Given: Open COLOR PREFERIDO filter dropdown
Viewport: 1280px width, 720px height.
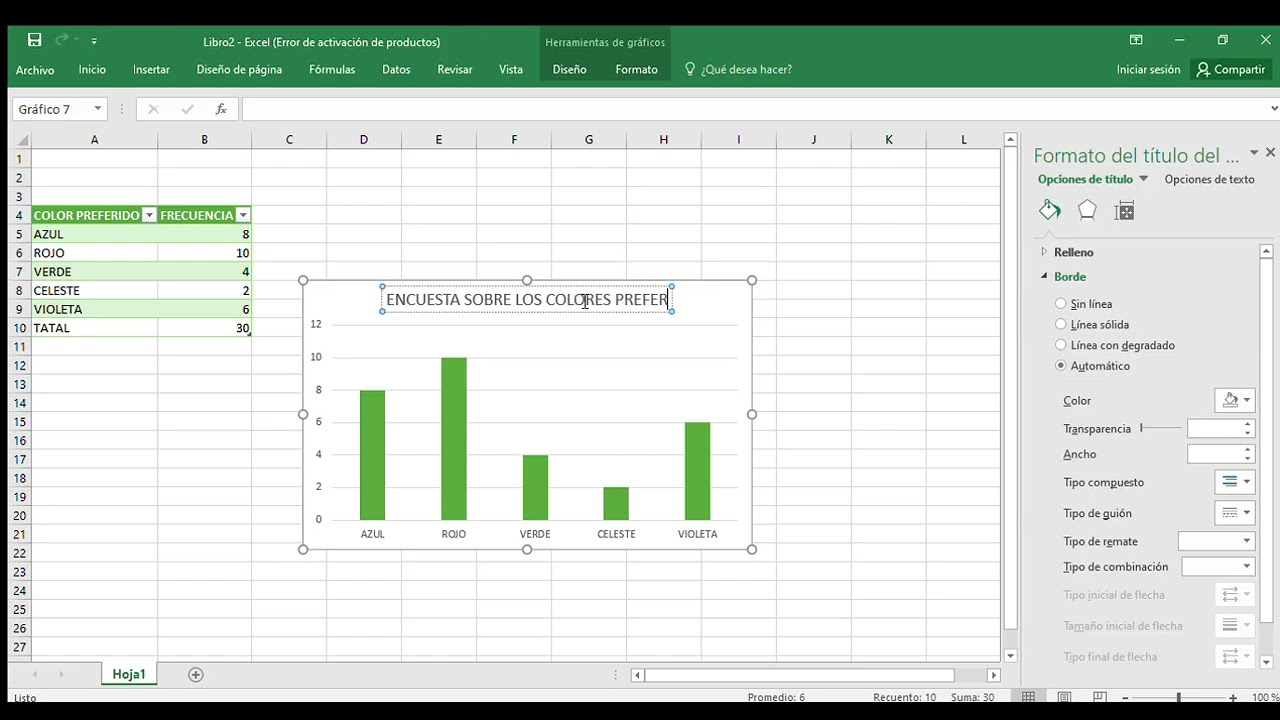Looking at the screenshot, I should (149, 215).
